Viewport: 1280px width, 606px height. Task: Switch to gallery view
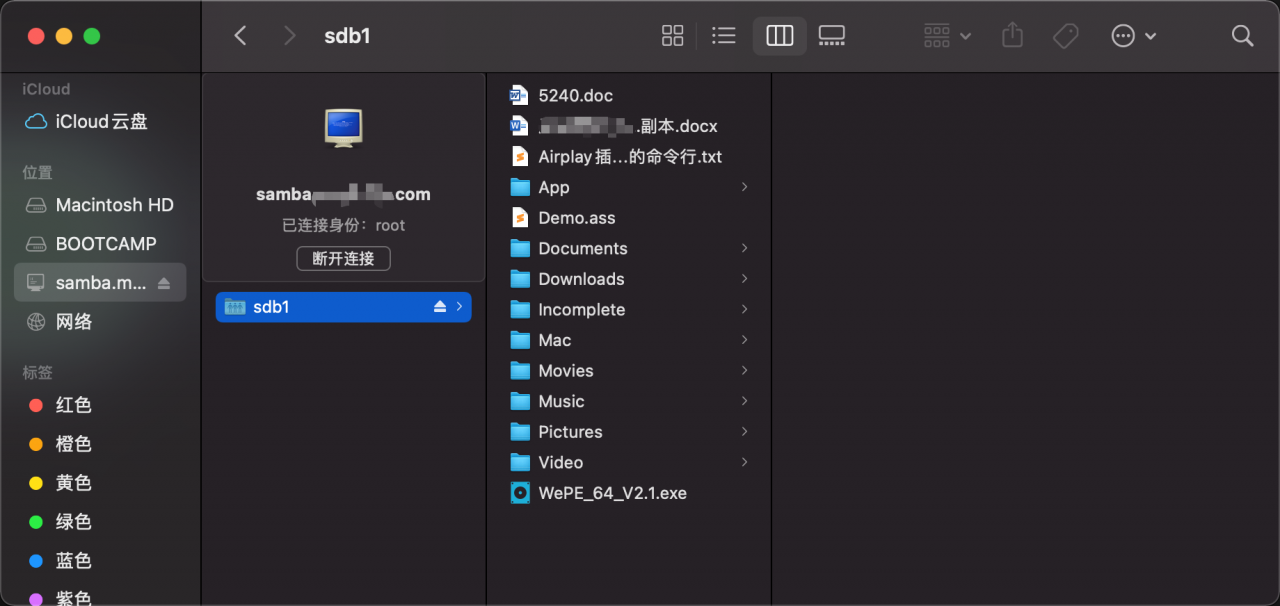831,36
